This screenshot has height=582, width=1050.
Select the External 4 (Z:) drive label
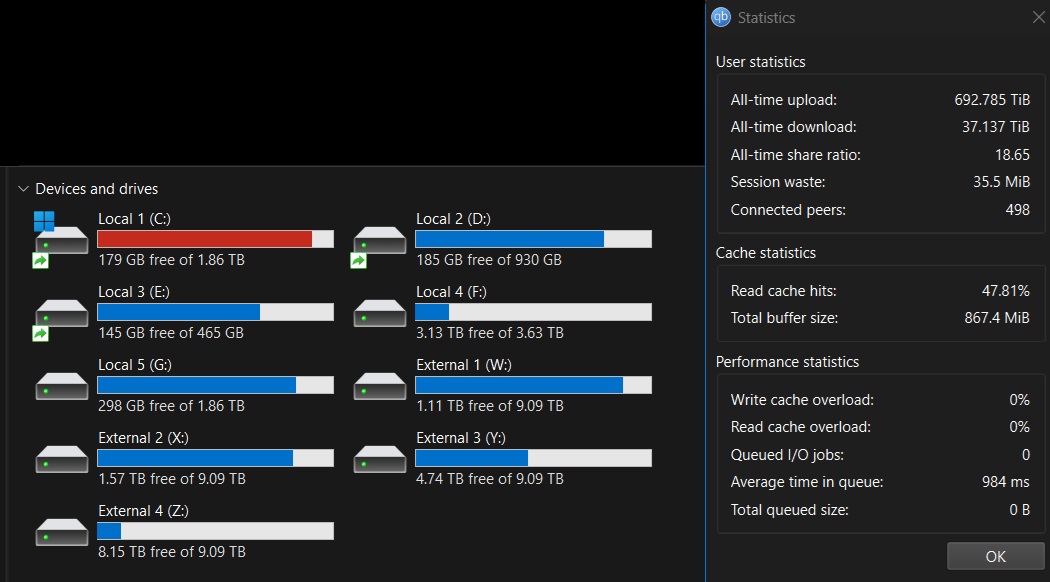pos(143,511)
